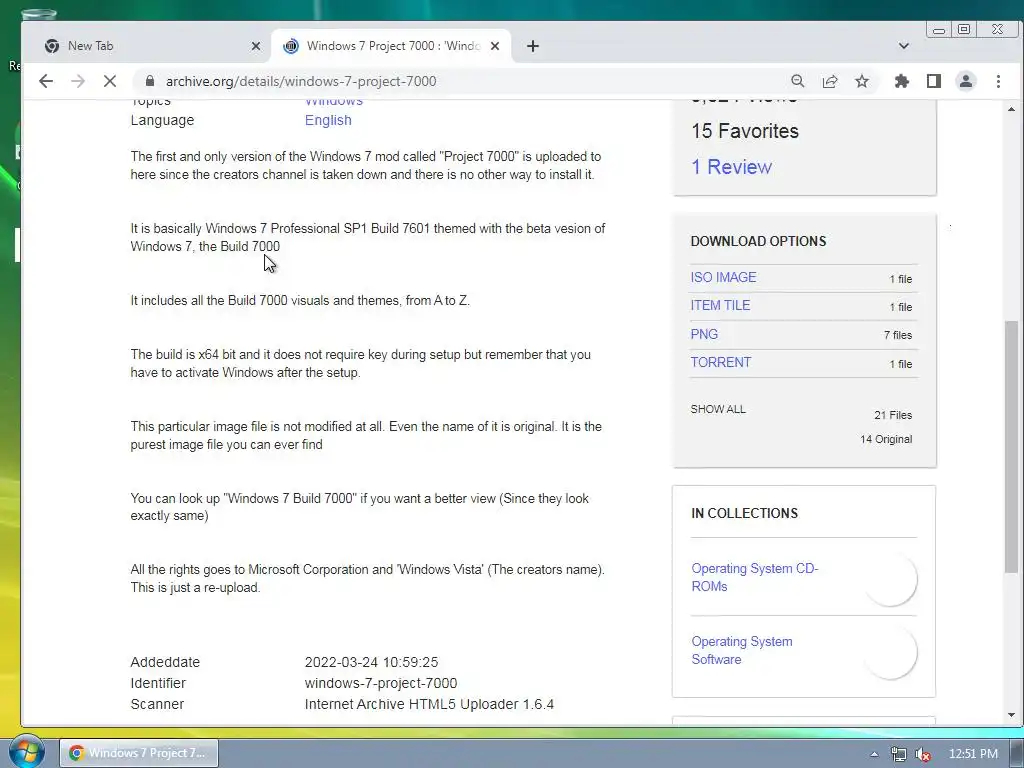The image size is (1024, 768).
Task: Download the TORRENT file
Action: pos(721,362)
